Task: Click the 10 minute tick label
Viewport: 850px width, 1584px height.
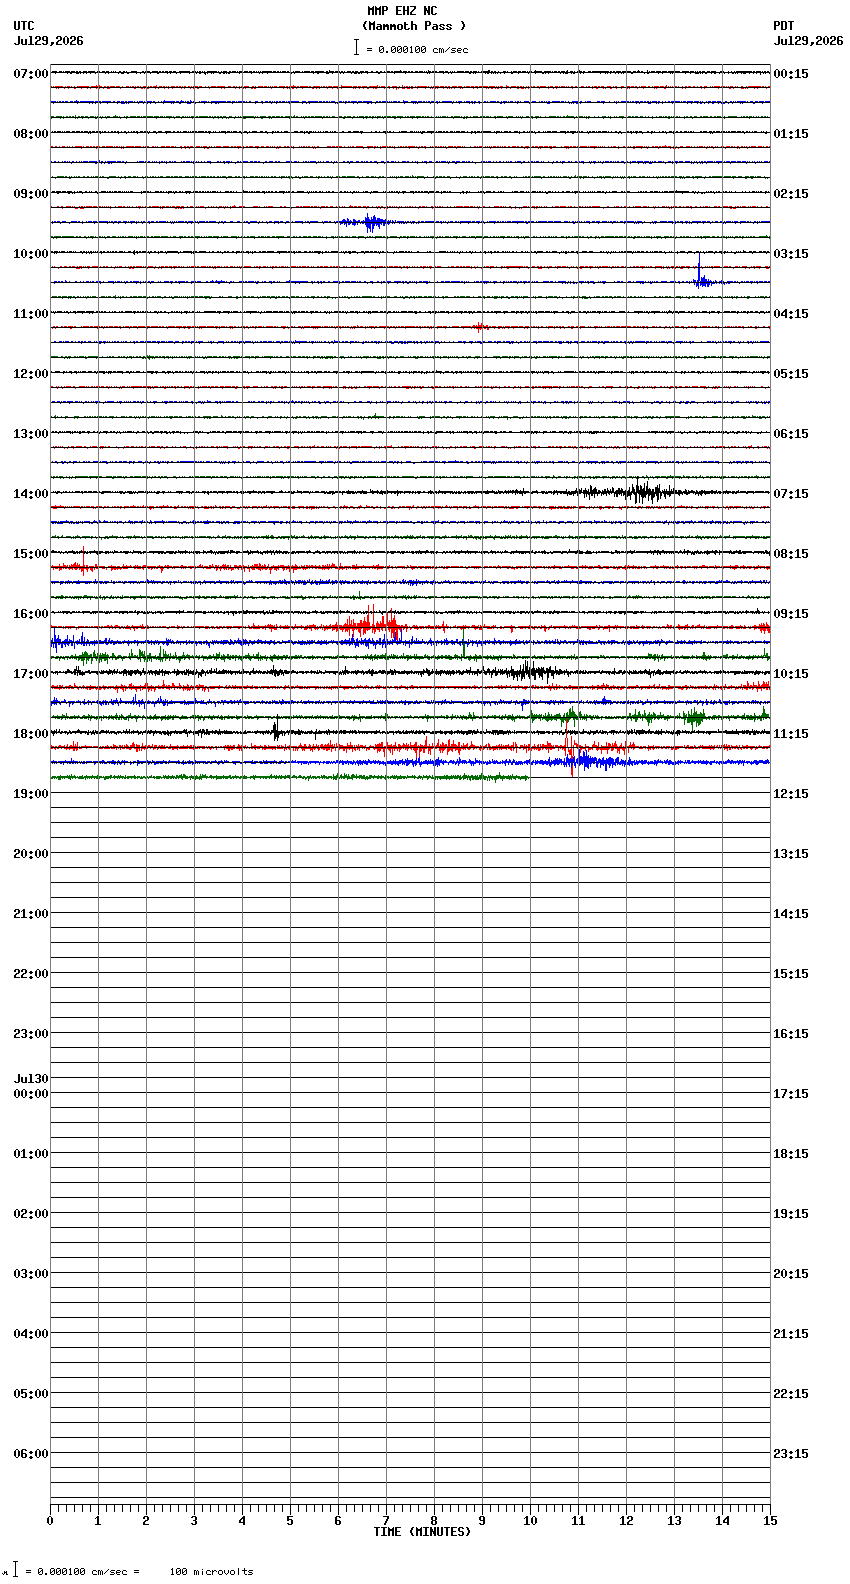Action: [530, 1521]
